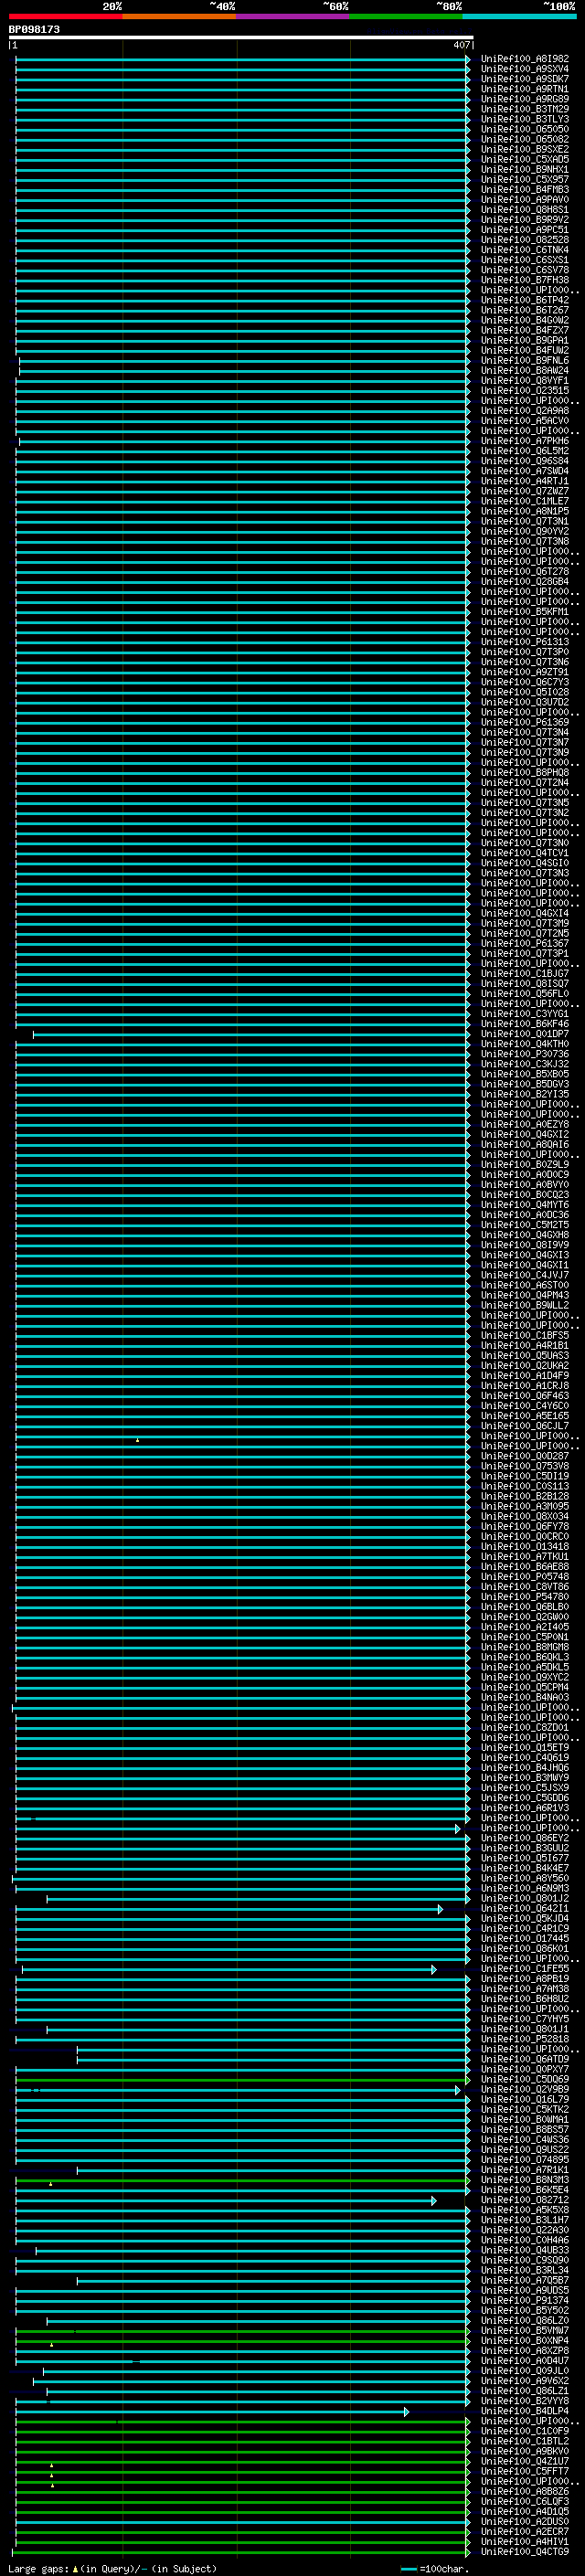Select hit UniRef100_A9SDK7

(524, 79)
